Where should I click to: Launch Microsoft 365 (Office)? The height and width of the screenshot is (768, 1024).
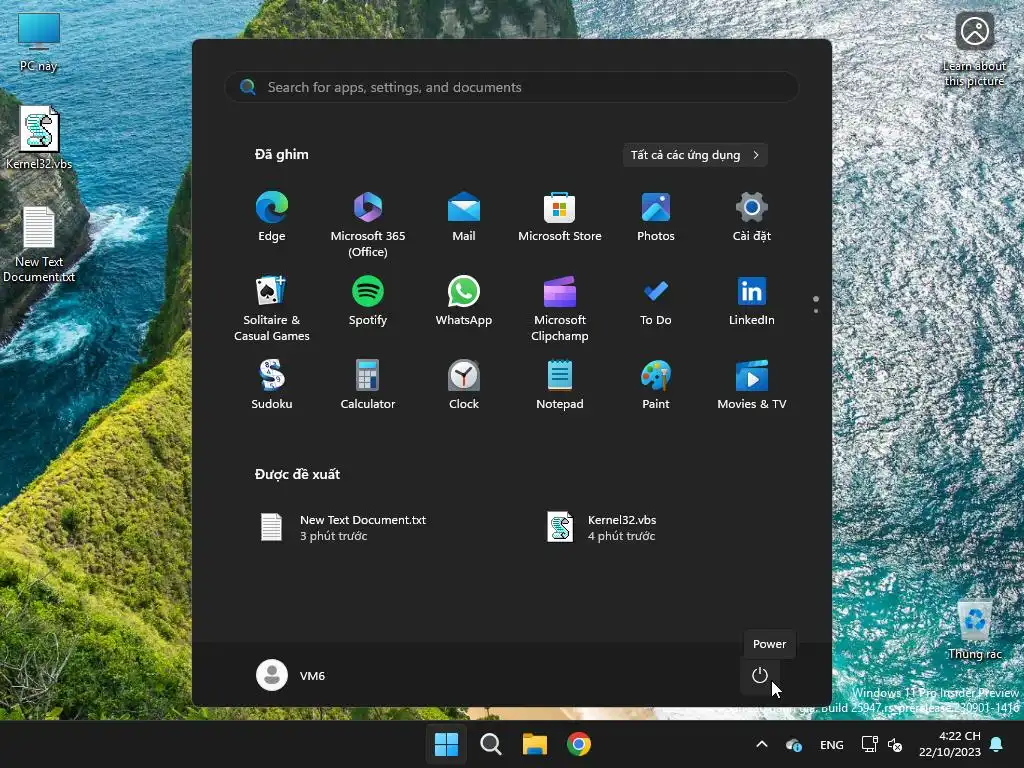[x=368, y=225]
